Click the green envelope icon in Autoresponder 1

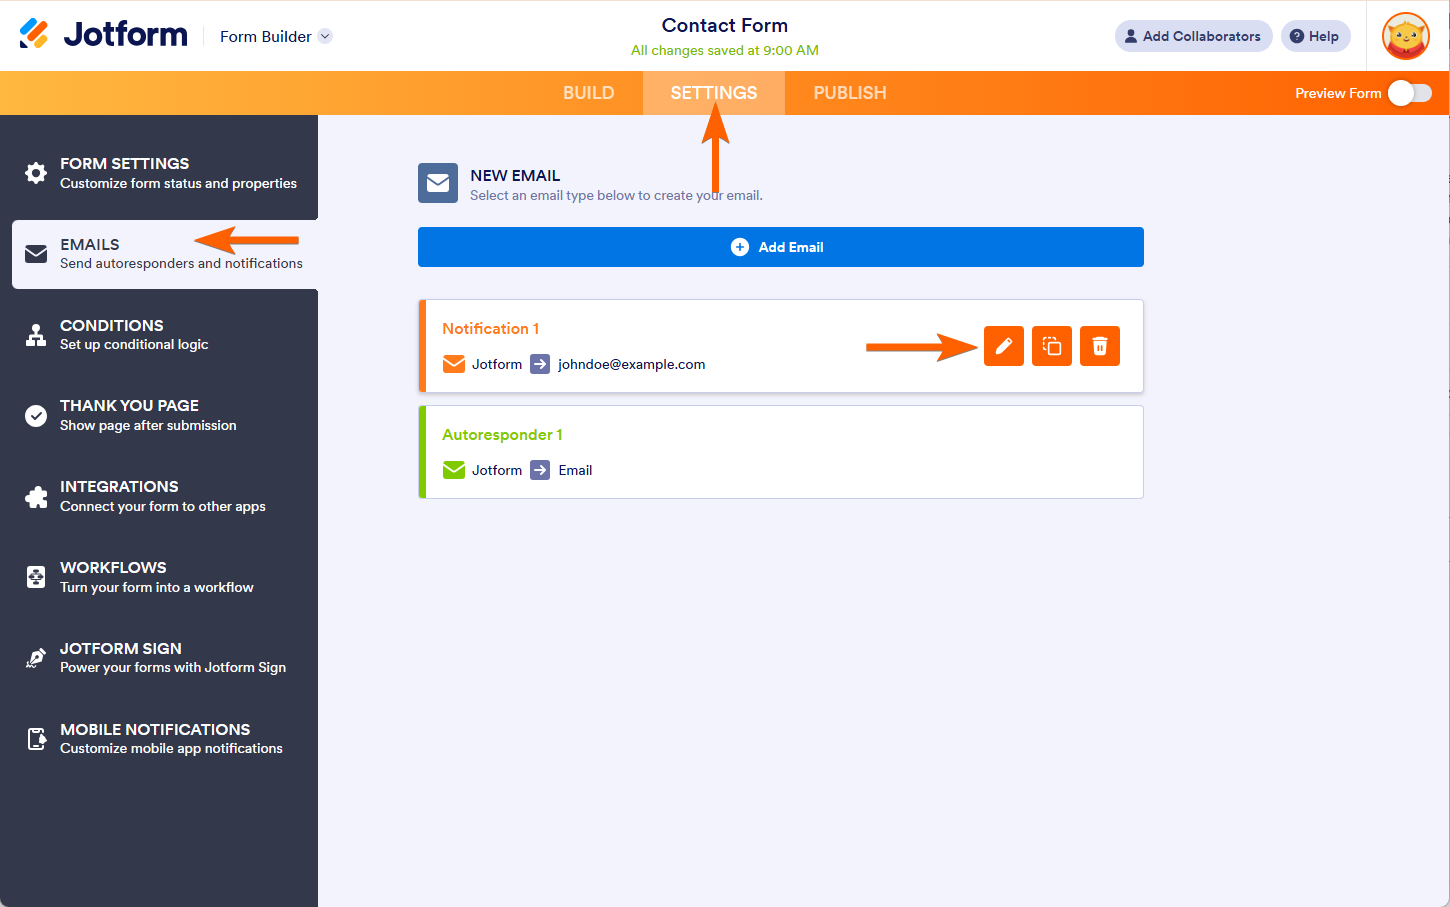(x=454, y=470)
